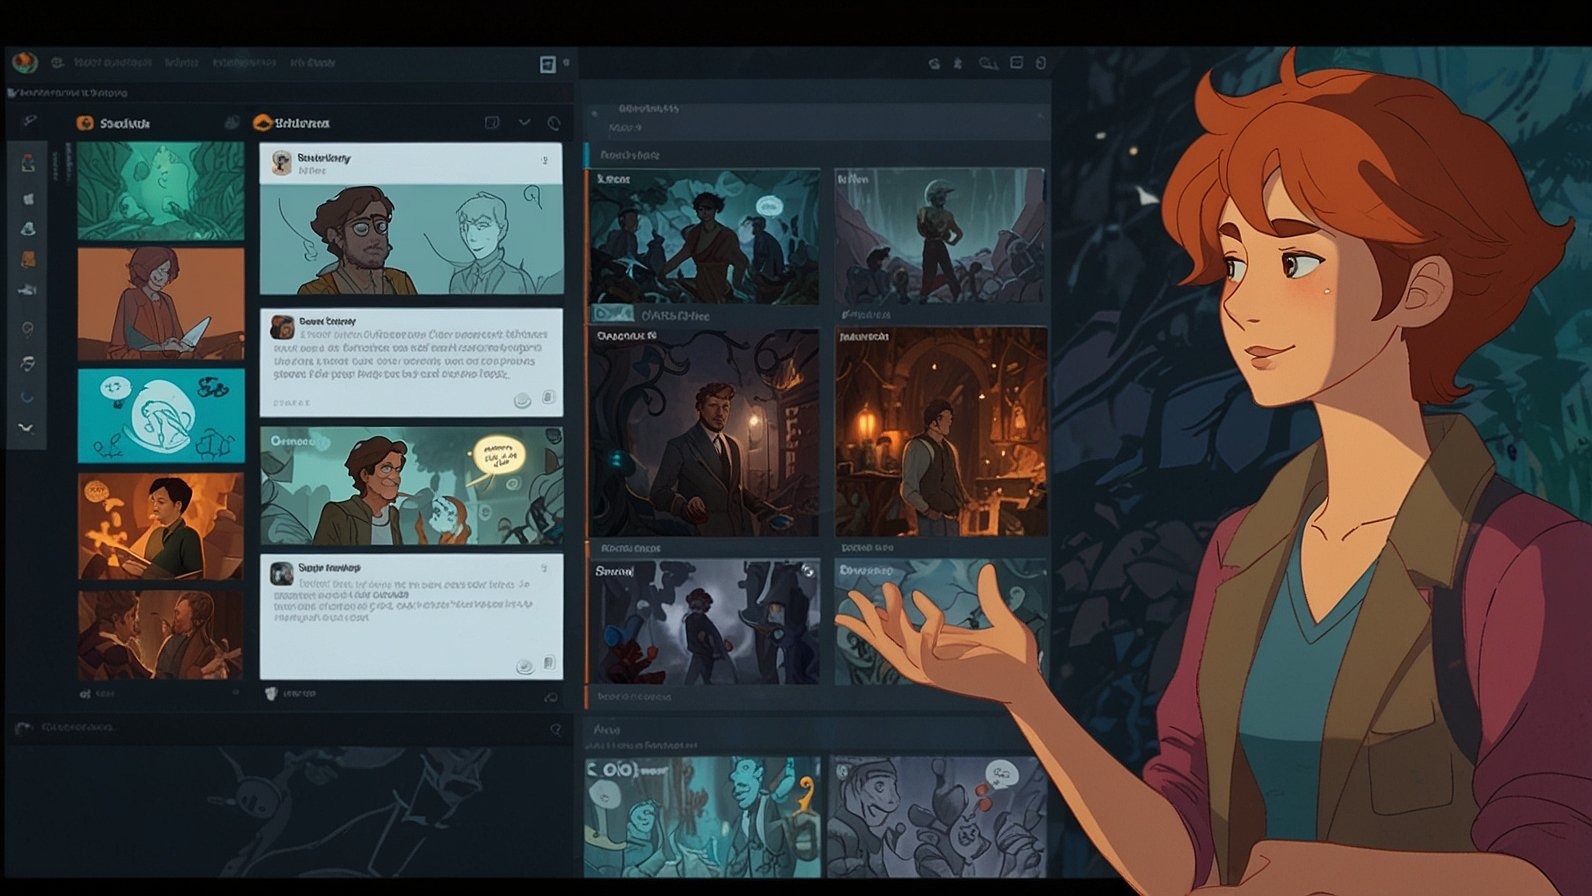Image resolution: width=1592 pixels, height=896 pixels.
Task: Expand the chevron at bottom of left sidebar
Action: [27, 428]
